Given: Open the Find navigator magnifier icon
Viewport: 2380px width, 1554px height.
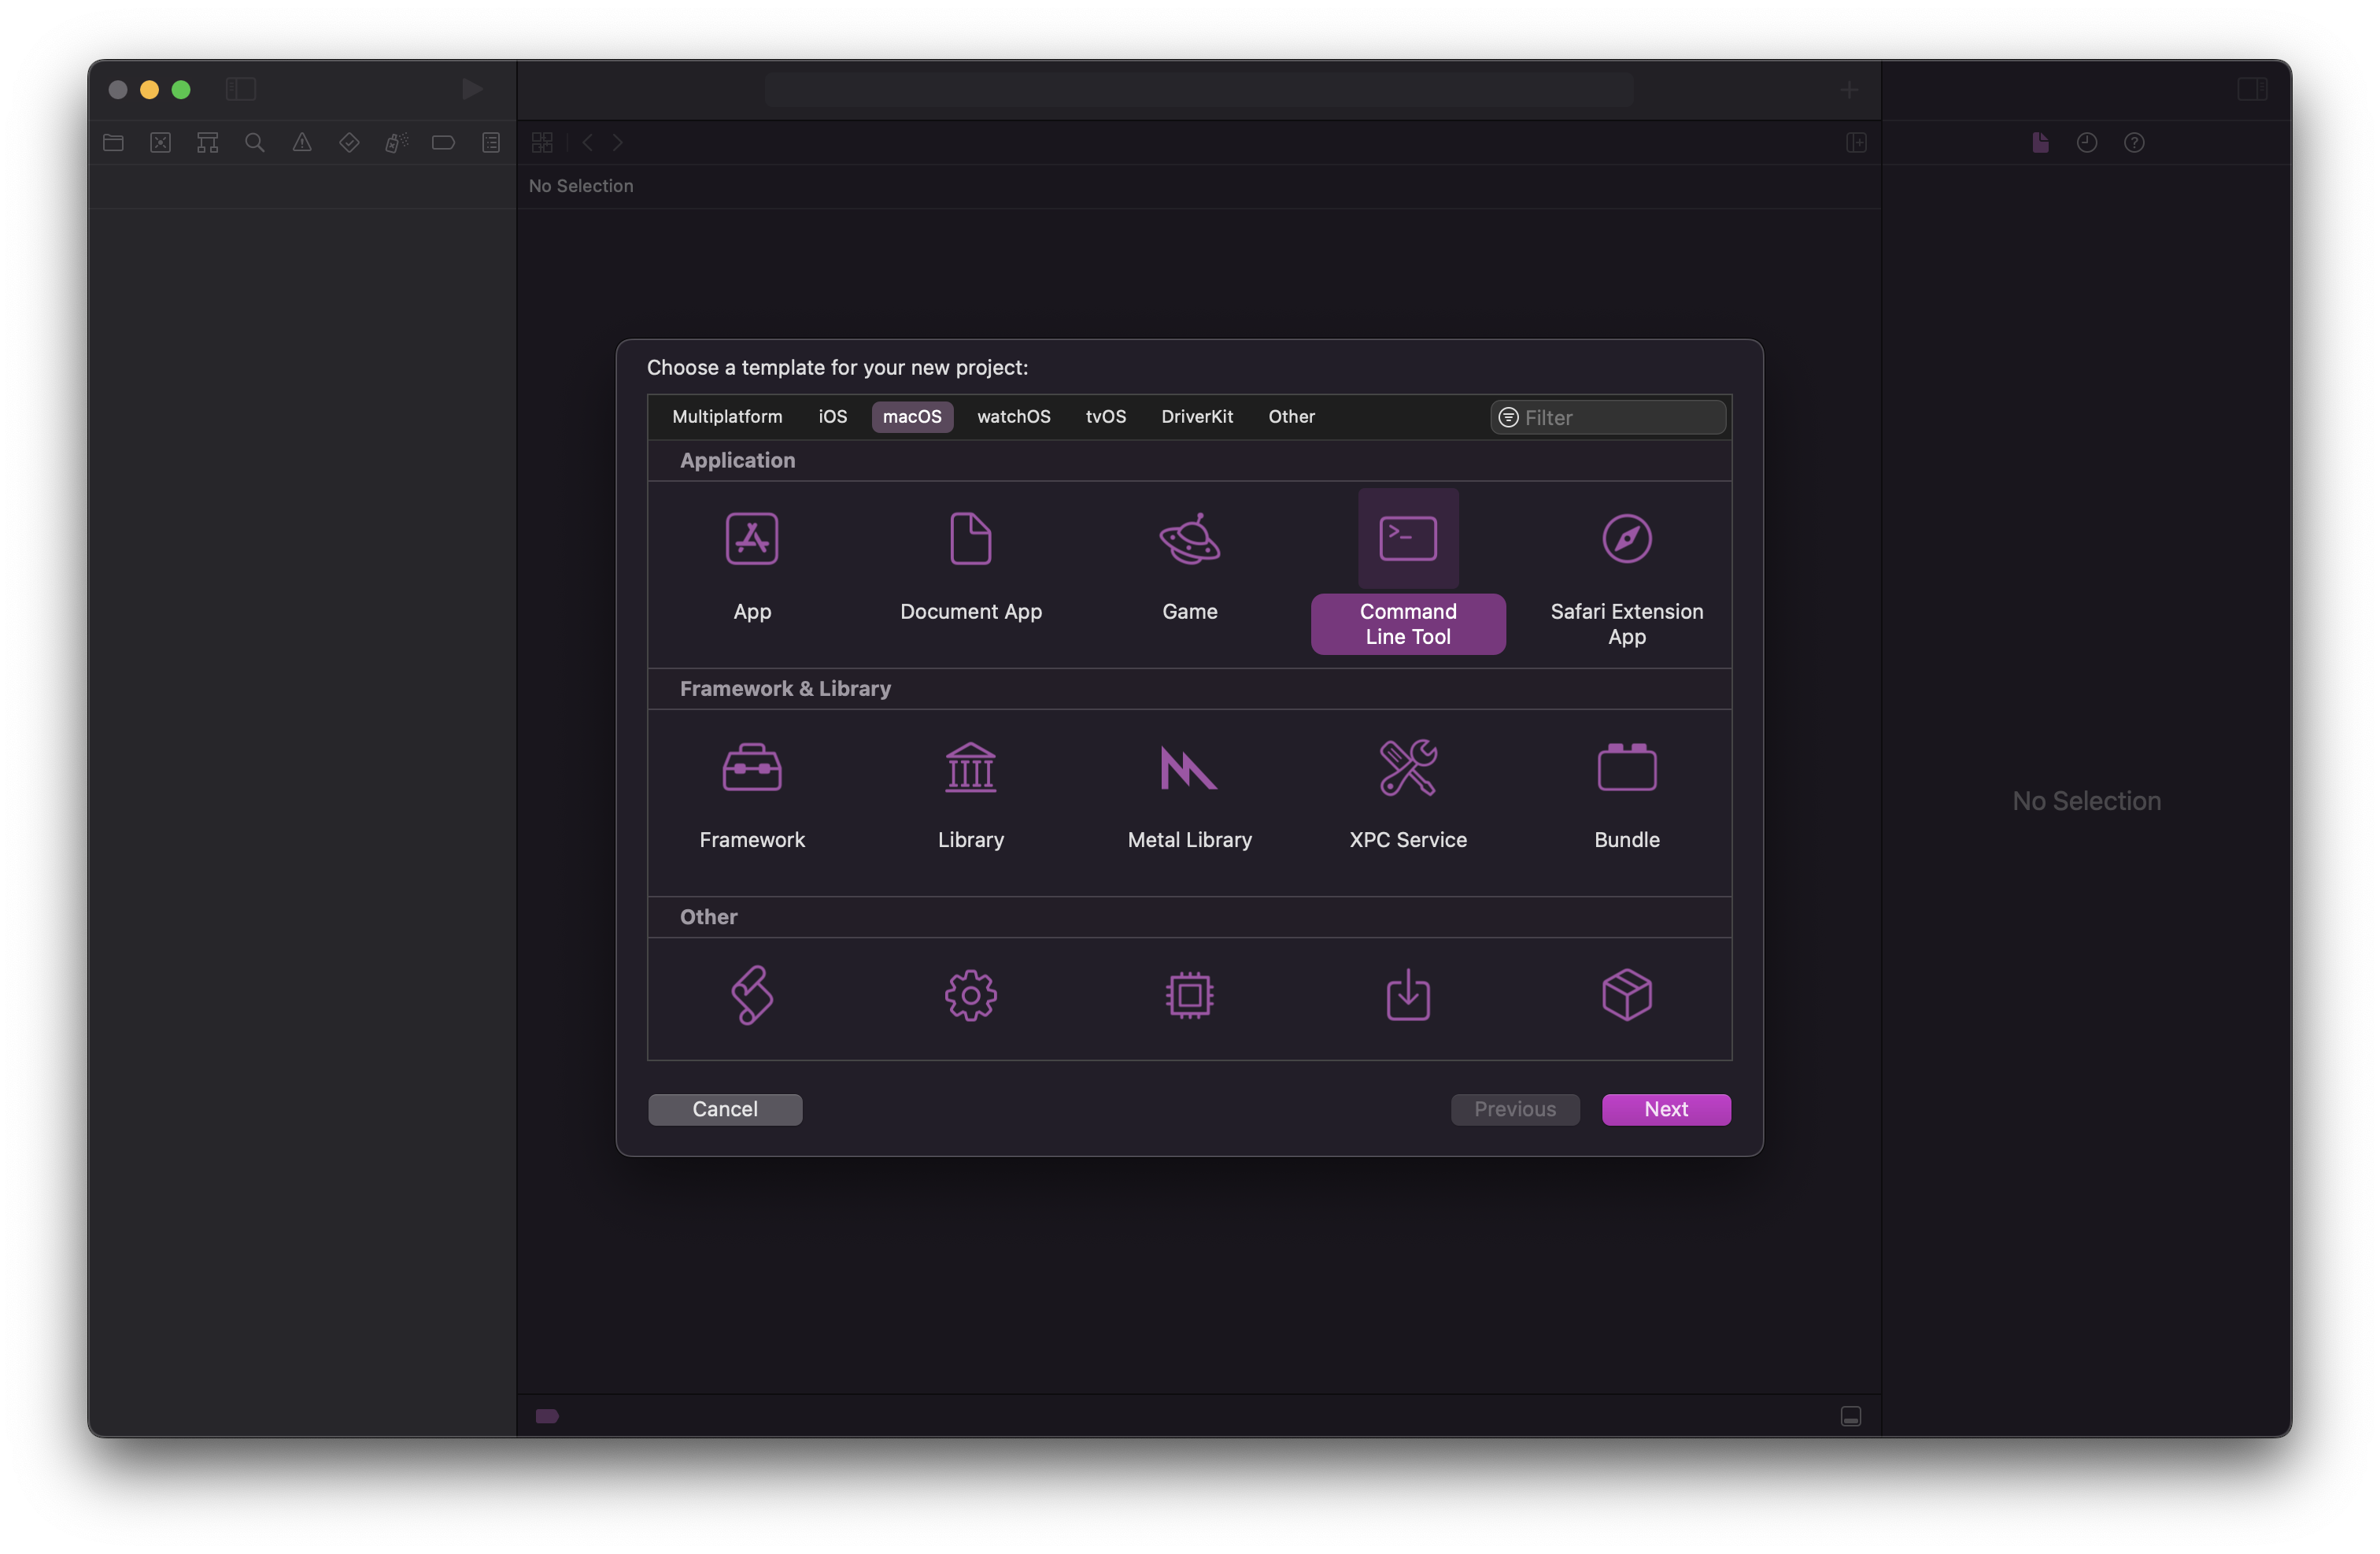Looking at the screenshot, I should pyautogui.click(x=254, y=142).
